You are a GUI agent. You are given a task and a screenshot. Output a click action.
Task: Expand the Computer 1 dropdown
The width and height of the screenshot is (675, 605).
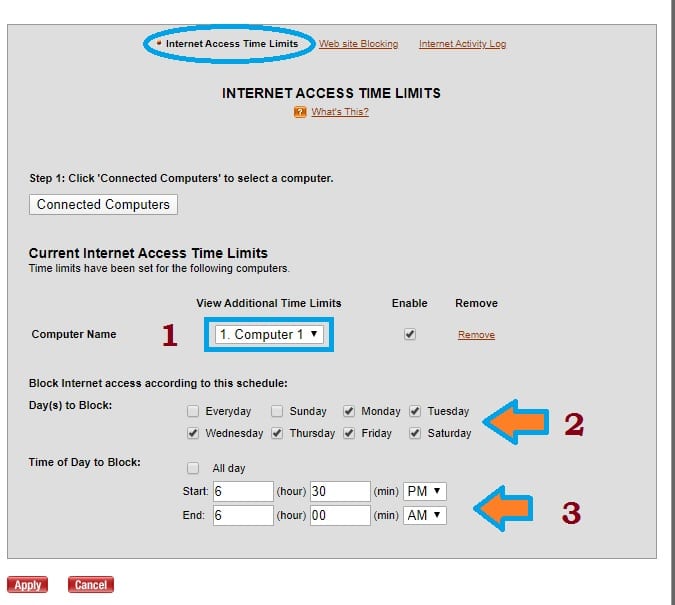pyautogui.click(x=269, y=334)
